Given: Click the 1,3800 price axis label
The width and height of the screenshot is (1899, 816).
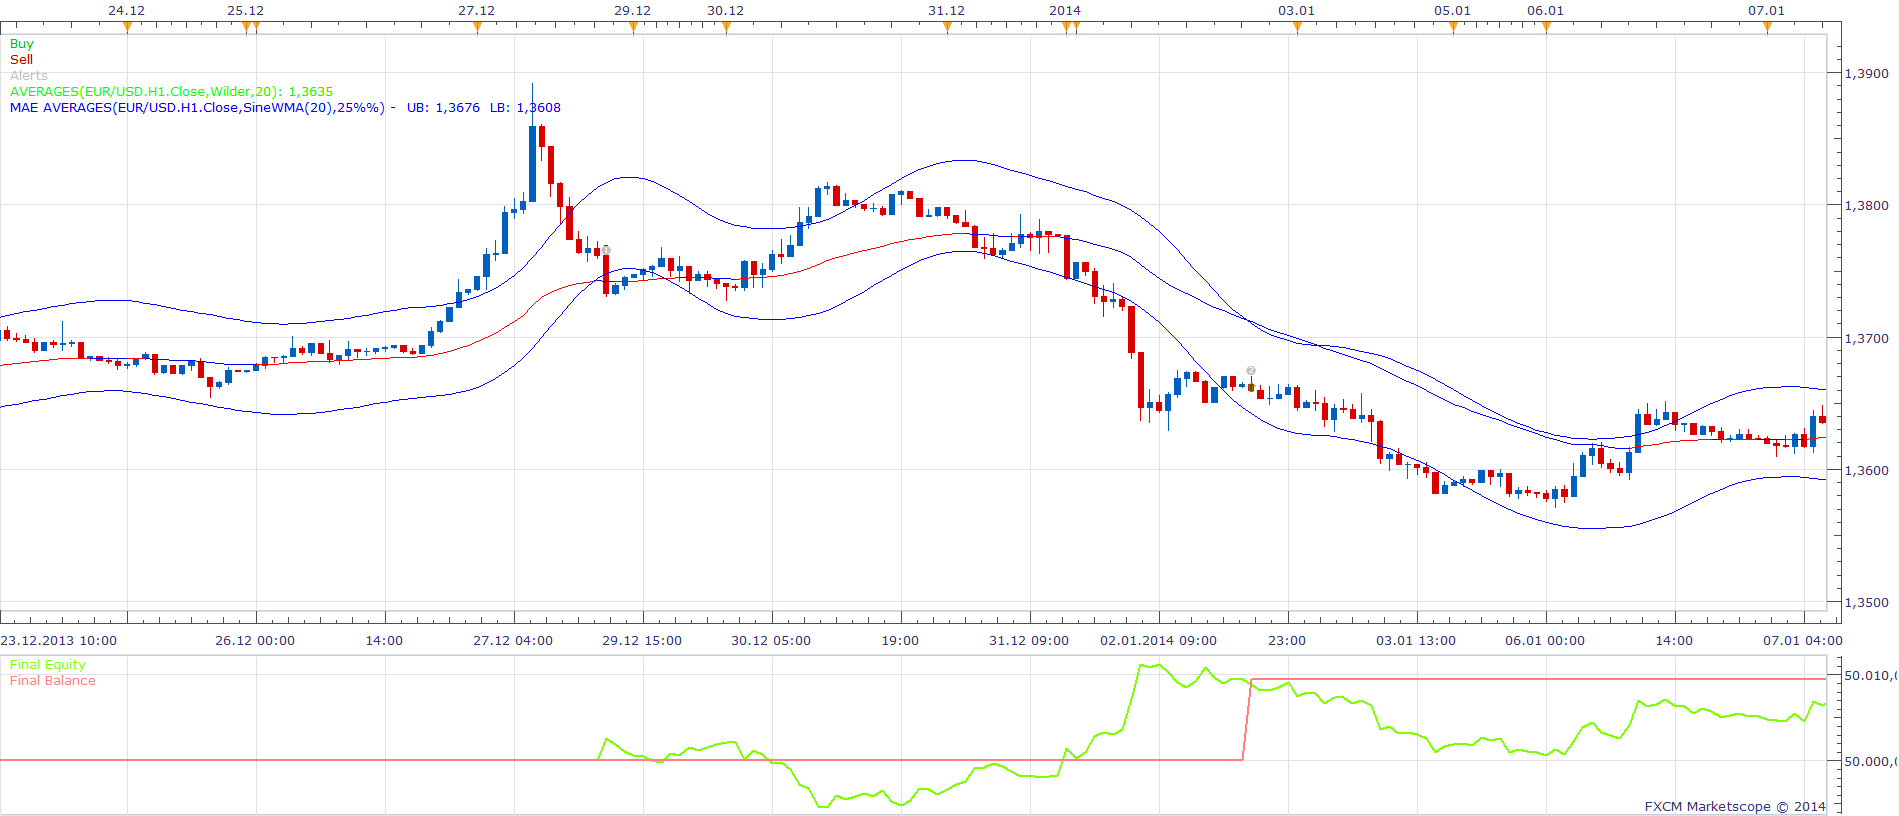Looking at the screenshot, I should [x=1866, y=206].
